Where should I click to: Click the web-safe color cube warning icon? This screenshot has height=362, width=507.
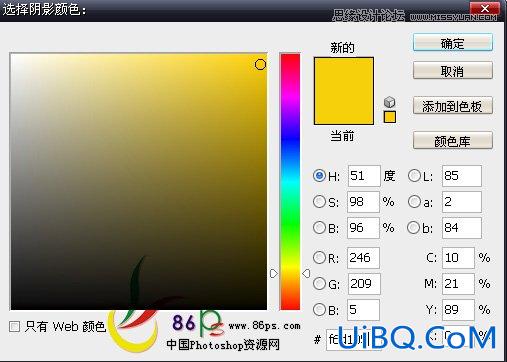coord(389,102)
